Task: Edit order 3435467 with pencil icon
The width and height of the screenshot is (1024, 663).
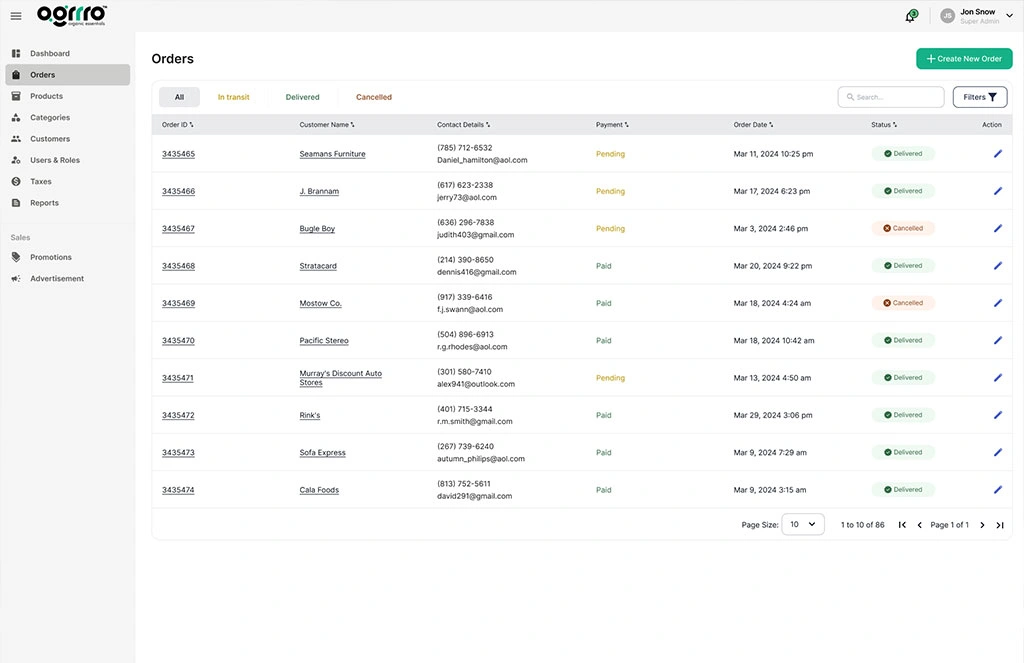Action: point(997,228)
